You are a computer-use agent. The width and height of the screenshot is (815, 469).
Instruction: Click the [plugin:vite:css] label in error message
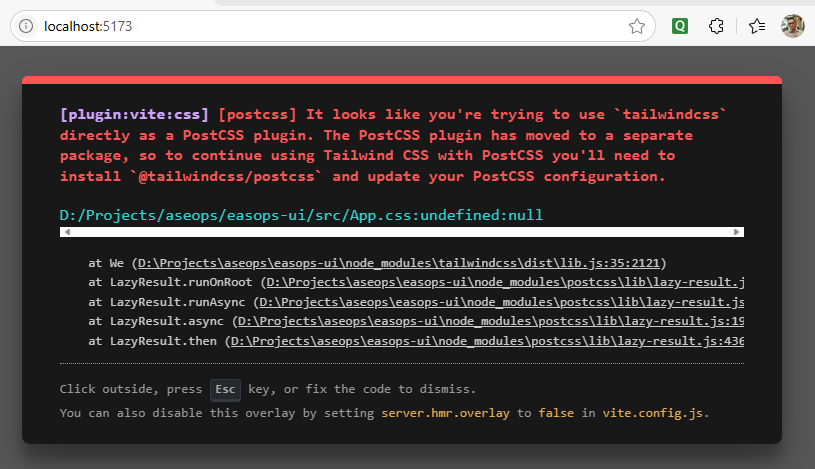click(134, 115)
